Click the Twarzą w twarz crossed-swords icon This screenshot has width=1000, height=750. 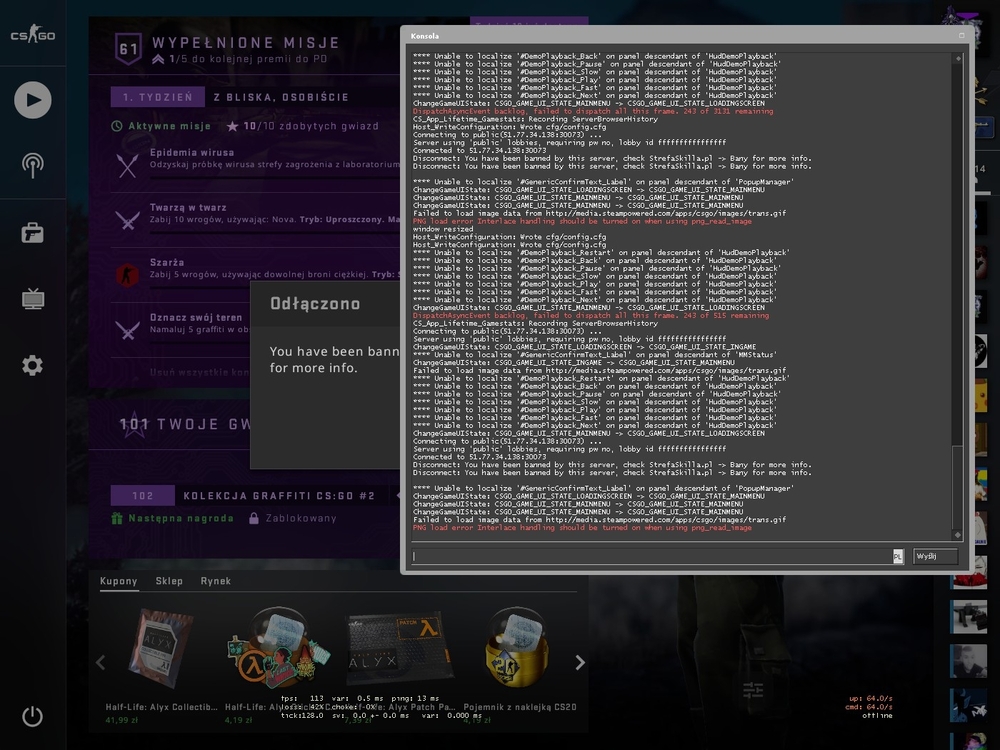(x=128, y=221)
